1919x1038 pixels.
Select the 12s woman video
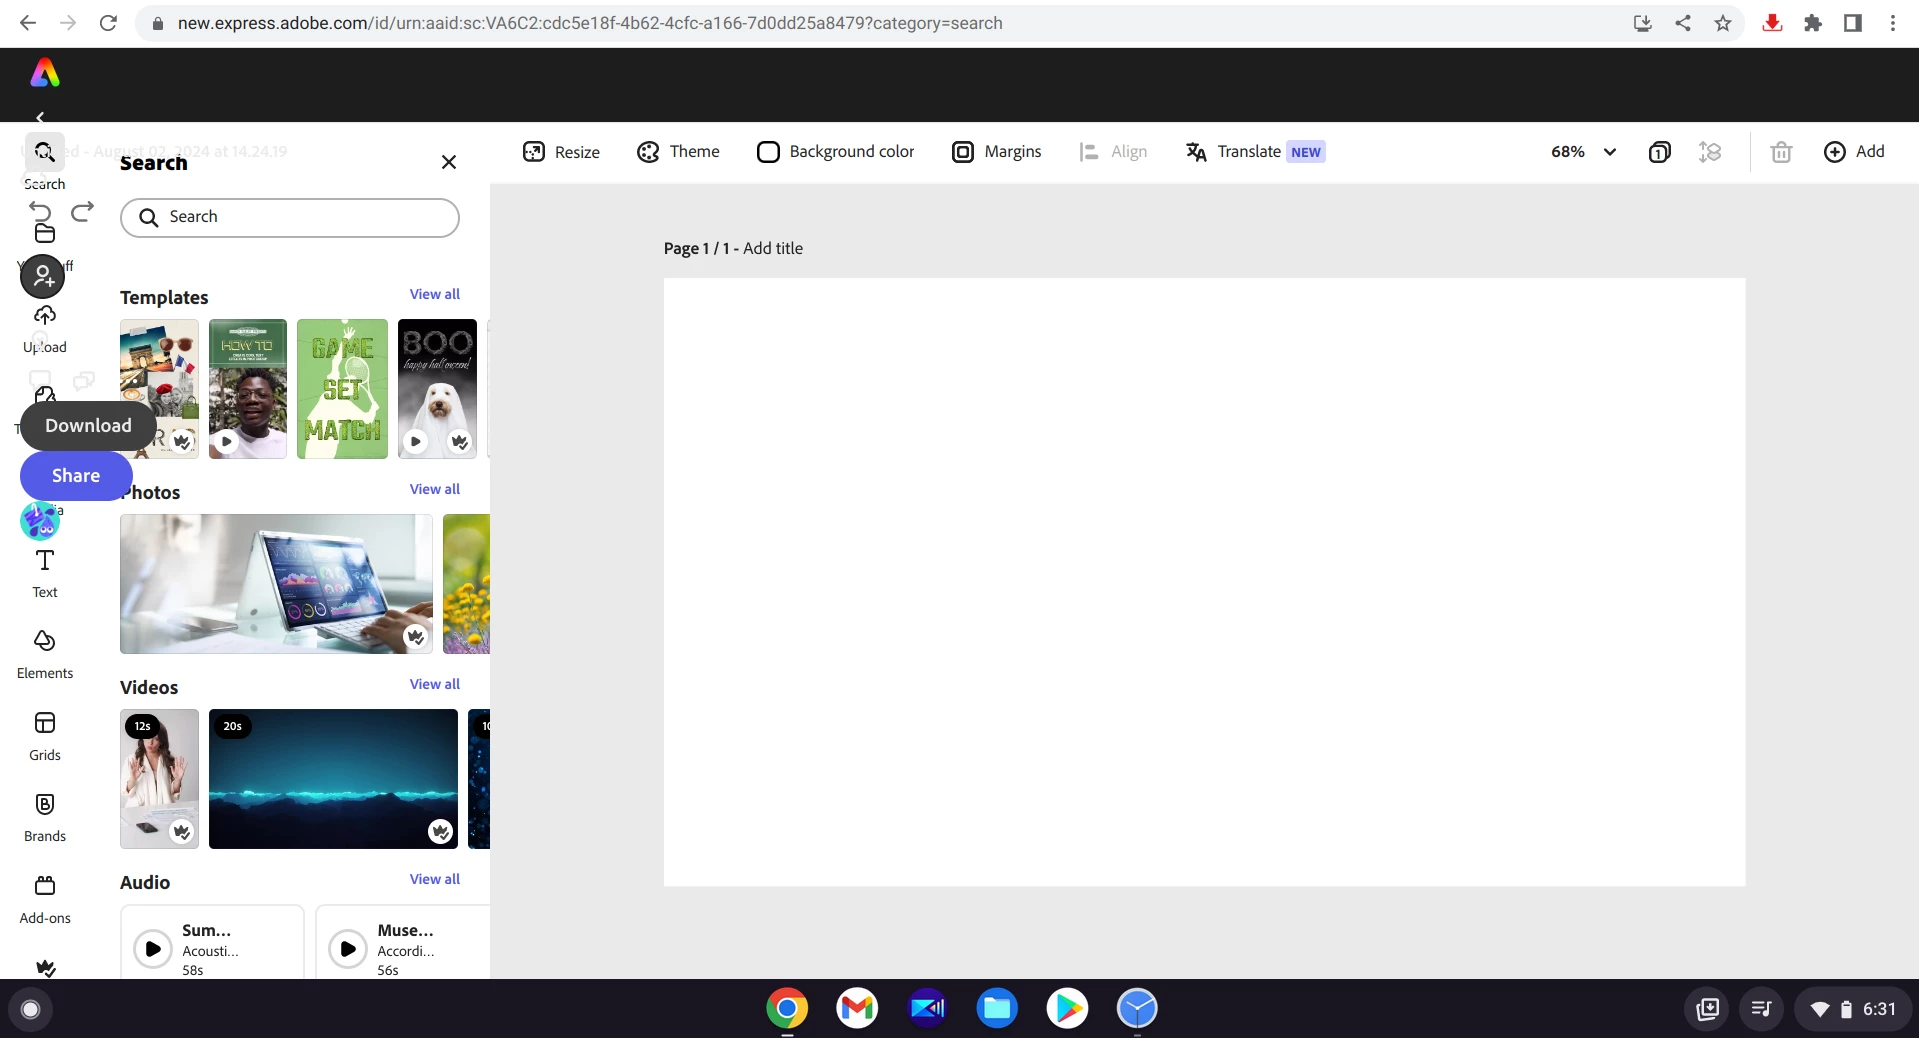pos(159,779)
